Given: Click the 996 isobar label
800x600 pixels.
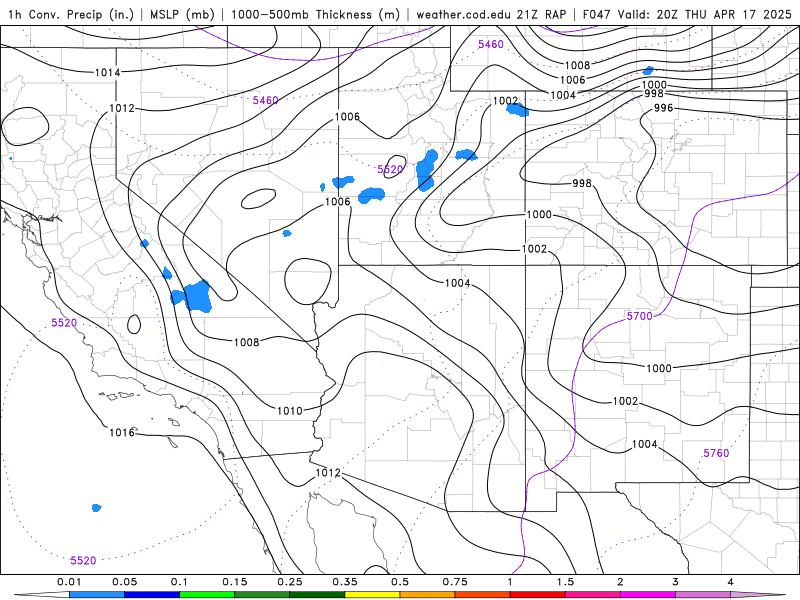Looking at the screenshot, I should click(663, 108).
